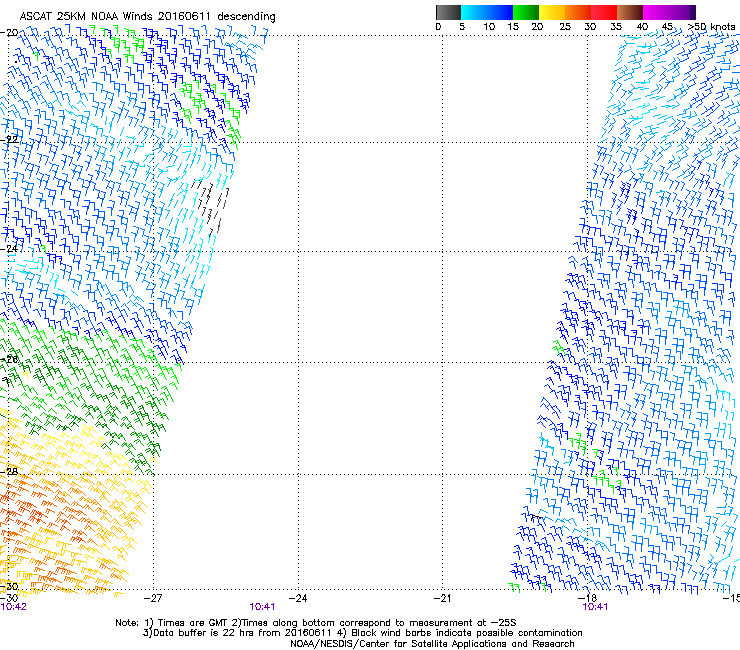Pick the green 15-20 knots color swatch
Viewport: 740px width, 650px height.
[526, 12]
